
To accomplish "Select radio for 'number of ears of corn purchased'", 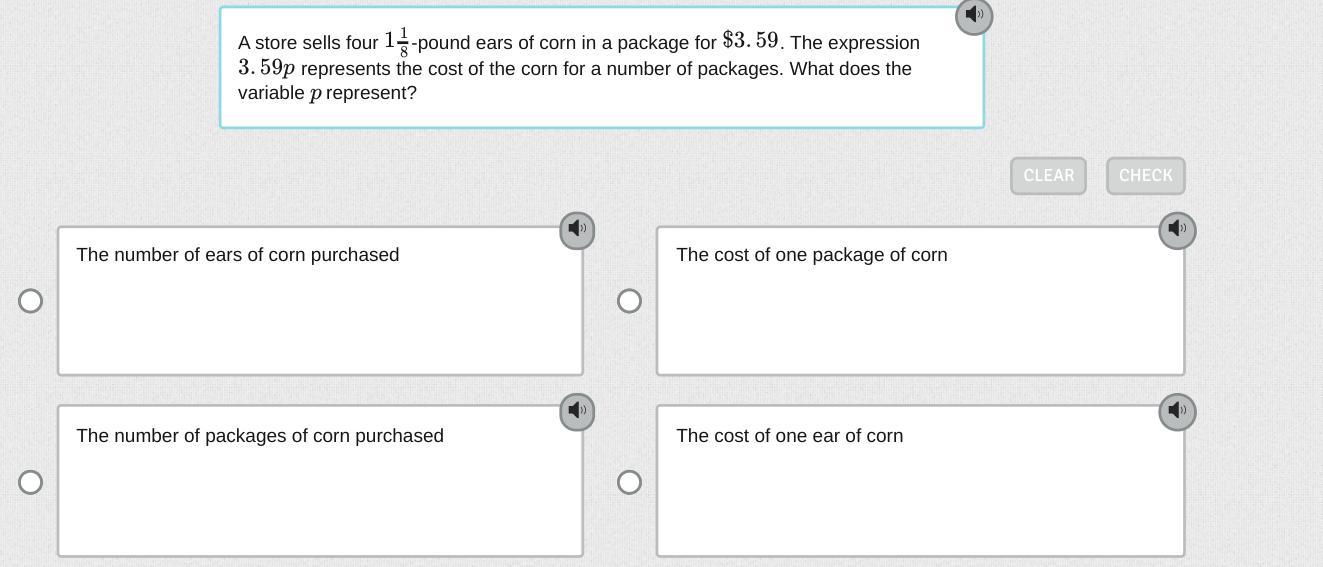I will pos(31,301).
